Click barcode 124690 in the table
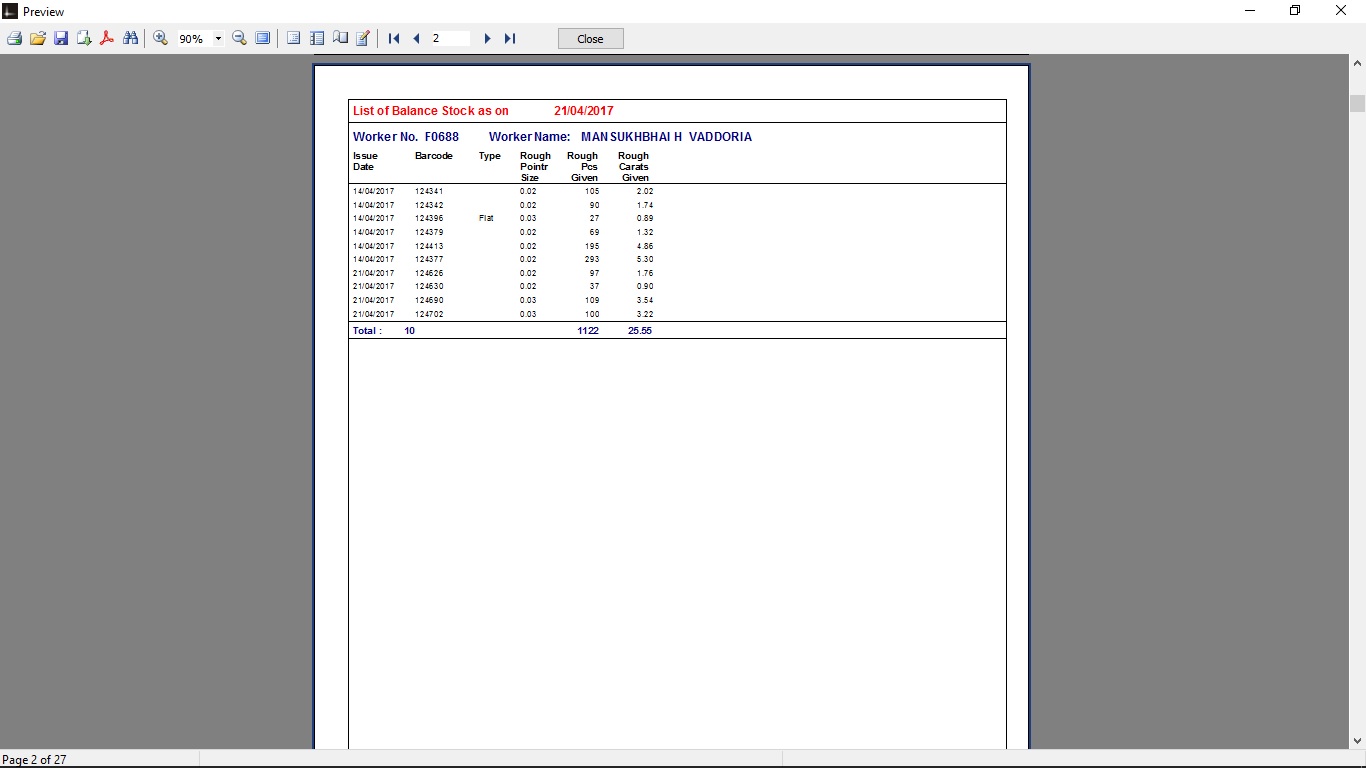The height and width of the screenshot is (768, 1366). tap(429, 300)
